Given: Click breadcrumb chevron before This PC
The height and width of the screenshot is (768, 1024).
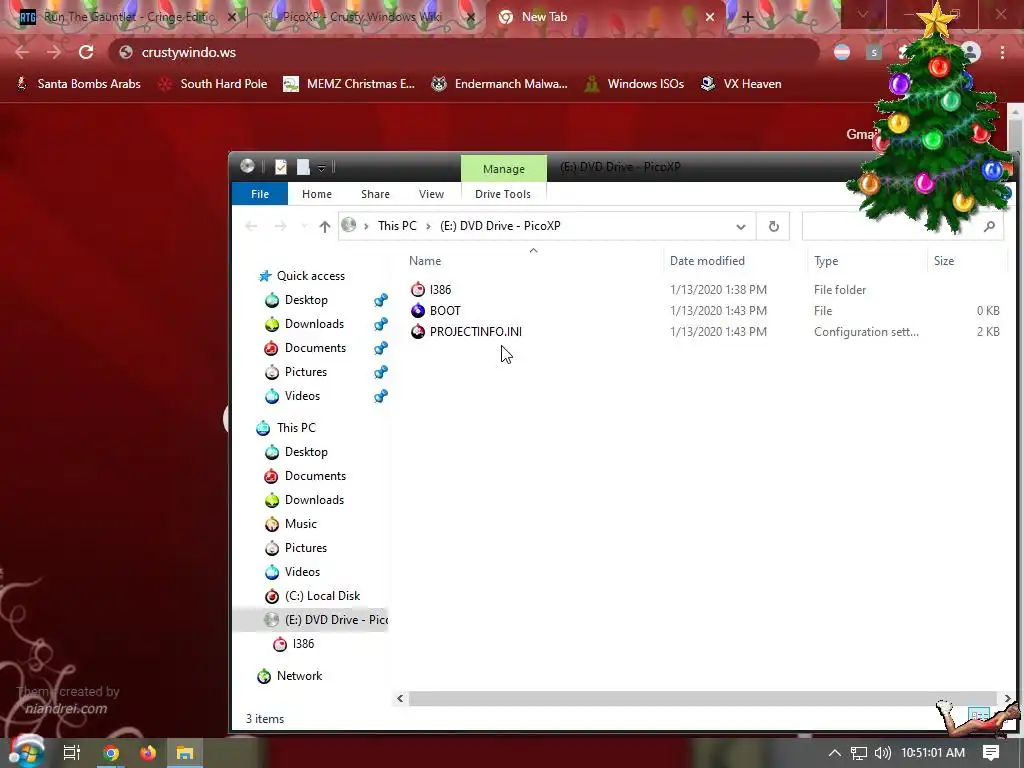Looking at the screenshot, I should [x=366, y=226].
